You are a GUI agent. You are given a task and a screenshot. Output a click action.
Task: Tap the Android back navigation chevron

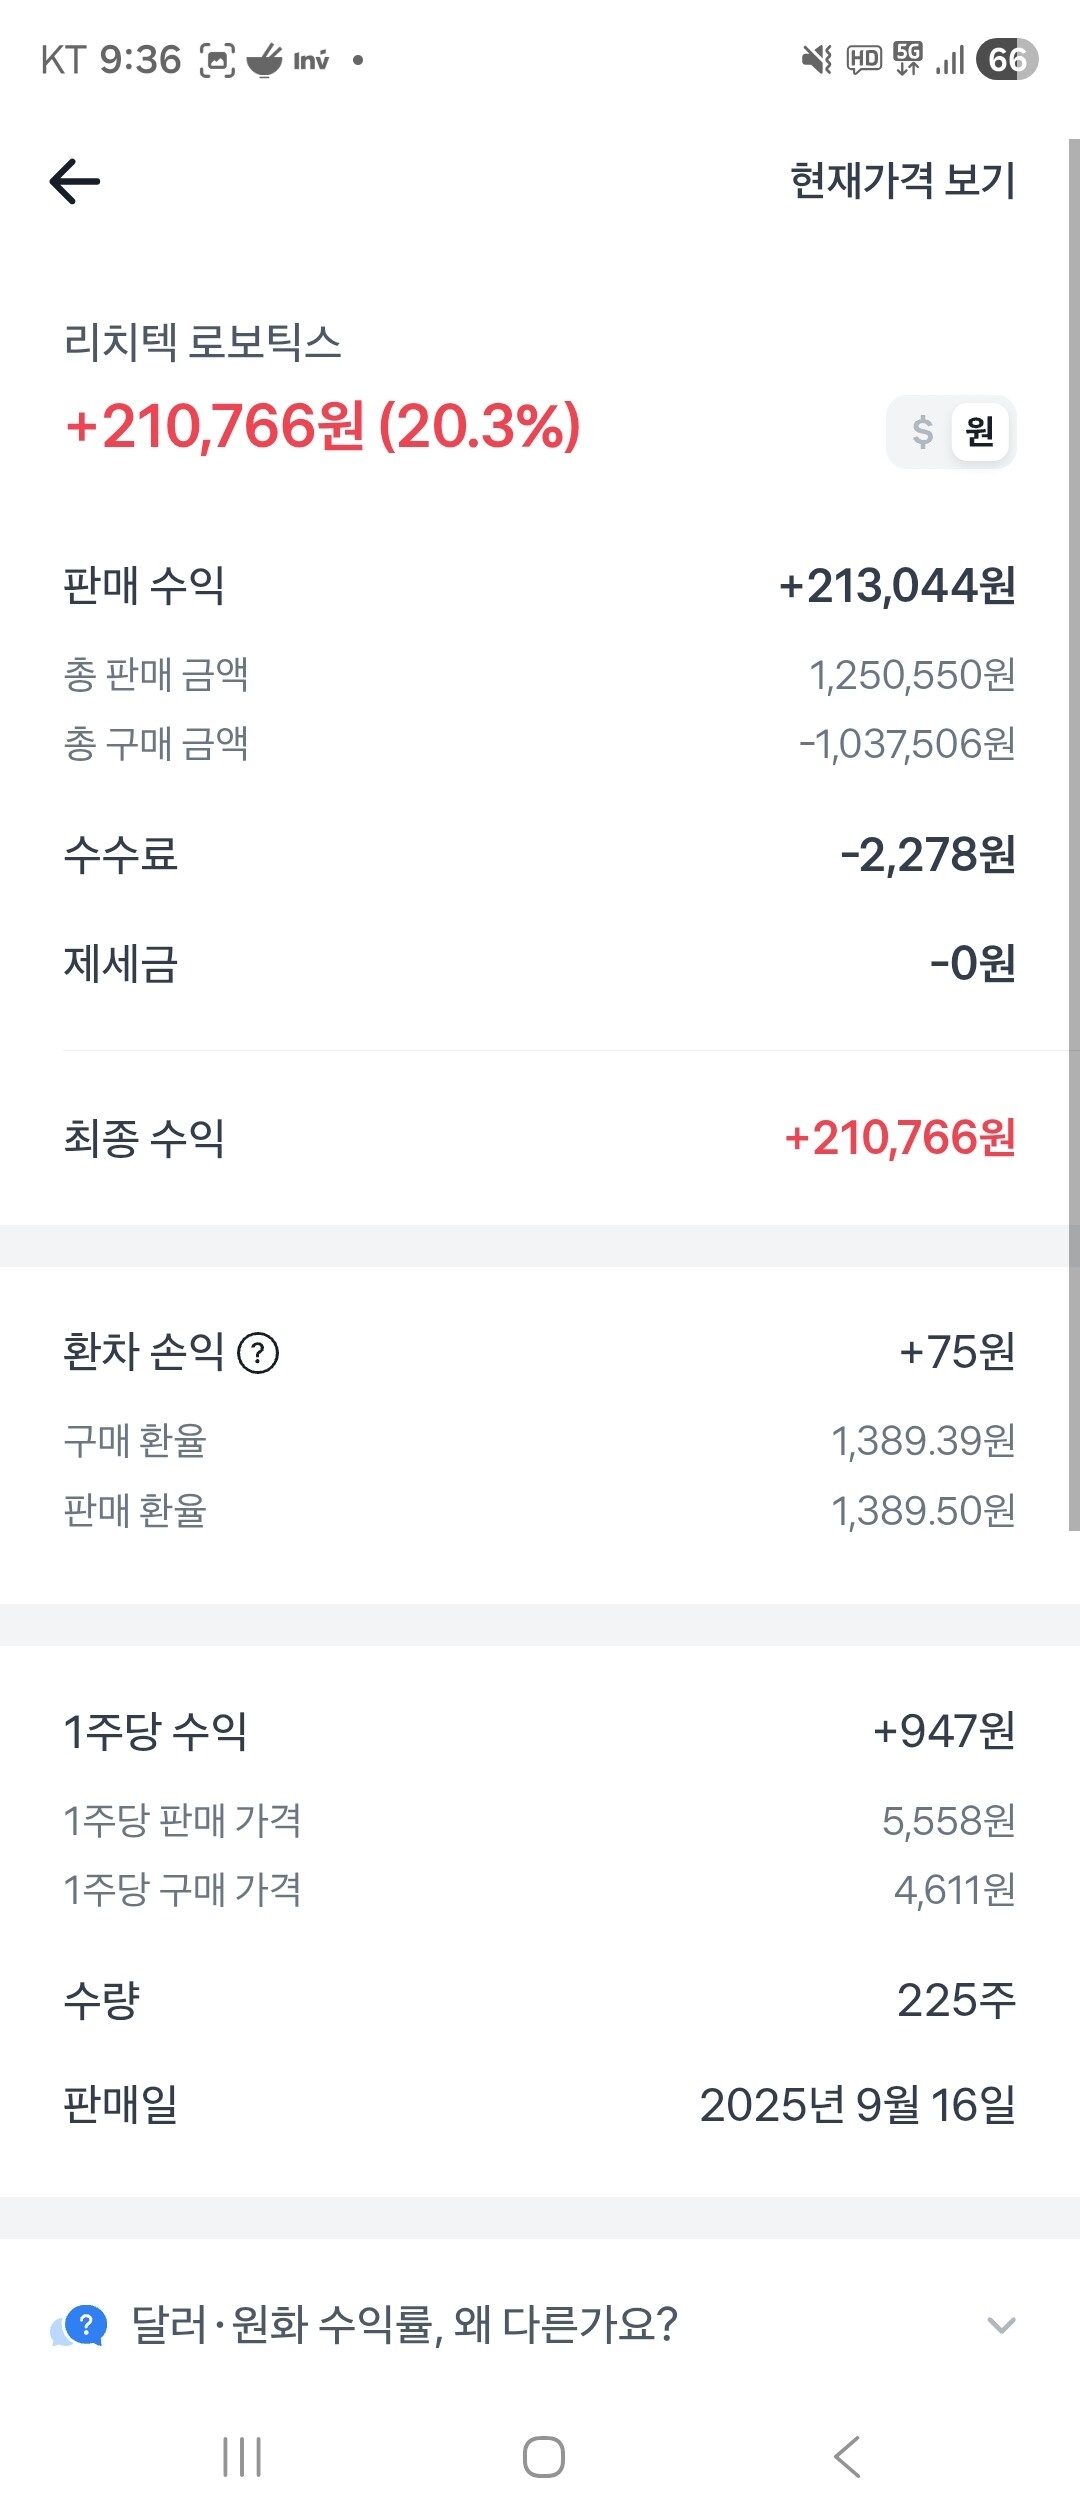pos(847,2456)
